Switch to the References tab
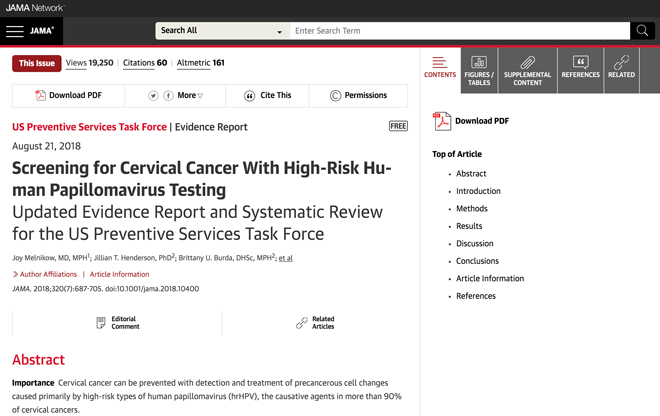 580,70
